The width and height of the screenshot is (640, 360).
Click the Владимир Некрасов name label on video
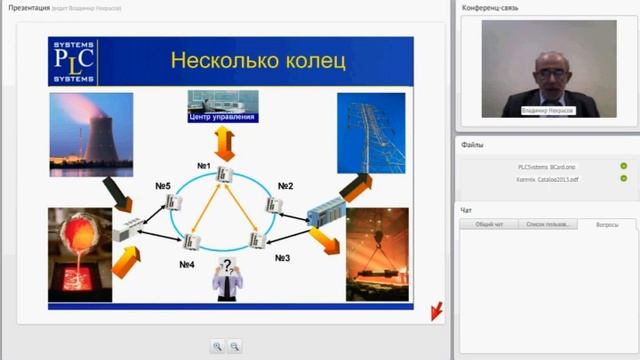pyautogui.click(x=548, y=111)
